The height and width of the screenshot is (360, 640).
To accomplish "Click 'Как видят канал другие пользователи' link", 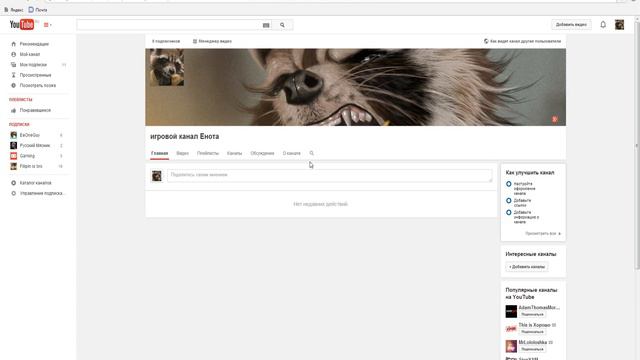I will pyautogui.click(x=522, y=41).
